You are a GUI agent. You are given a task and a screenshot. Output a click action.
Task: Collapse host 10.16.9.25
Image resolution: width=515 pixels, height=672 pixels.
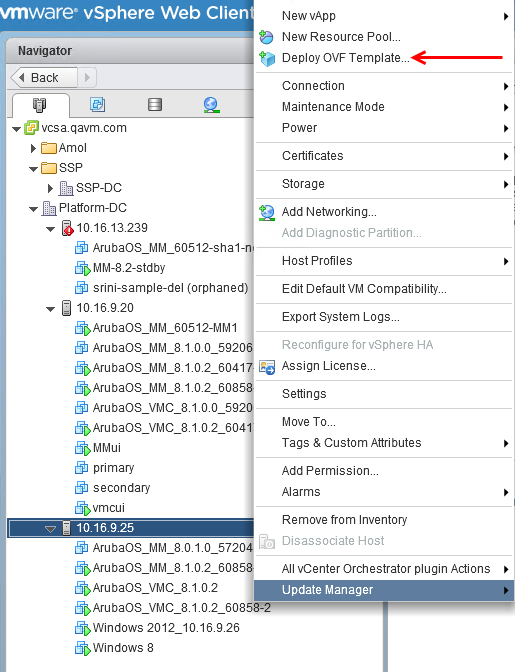[51, 529]
